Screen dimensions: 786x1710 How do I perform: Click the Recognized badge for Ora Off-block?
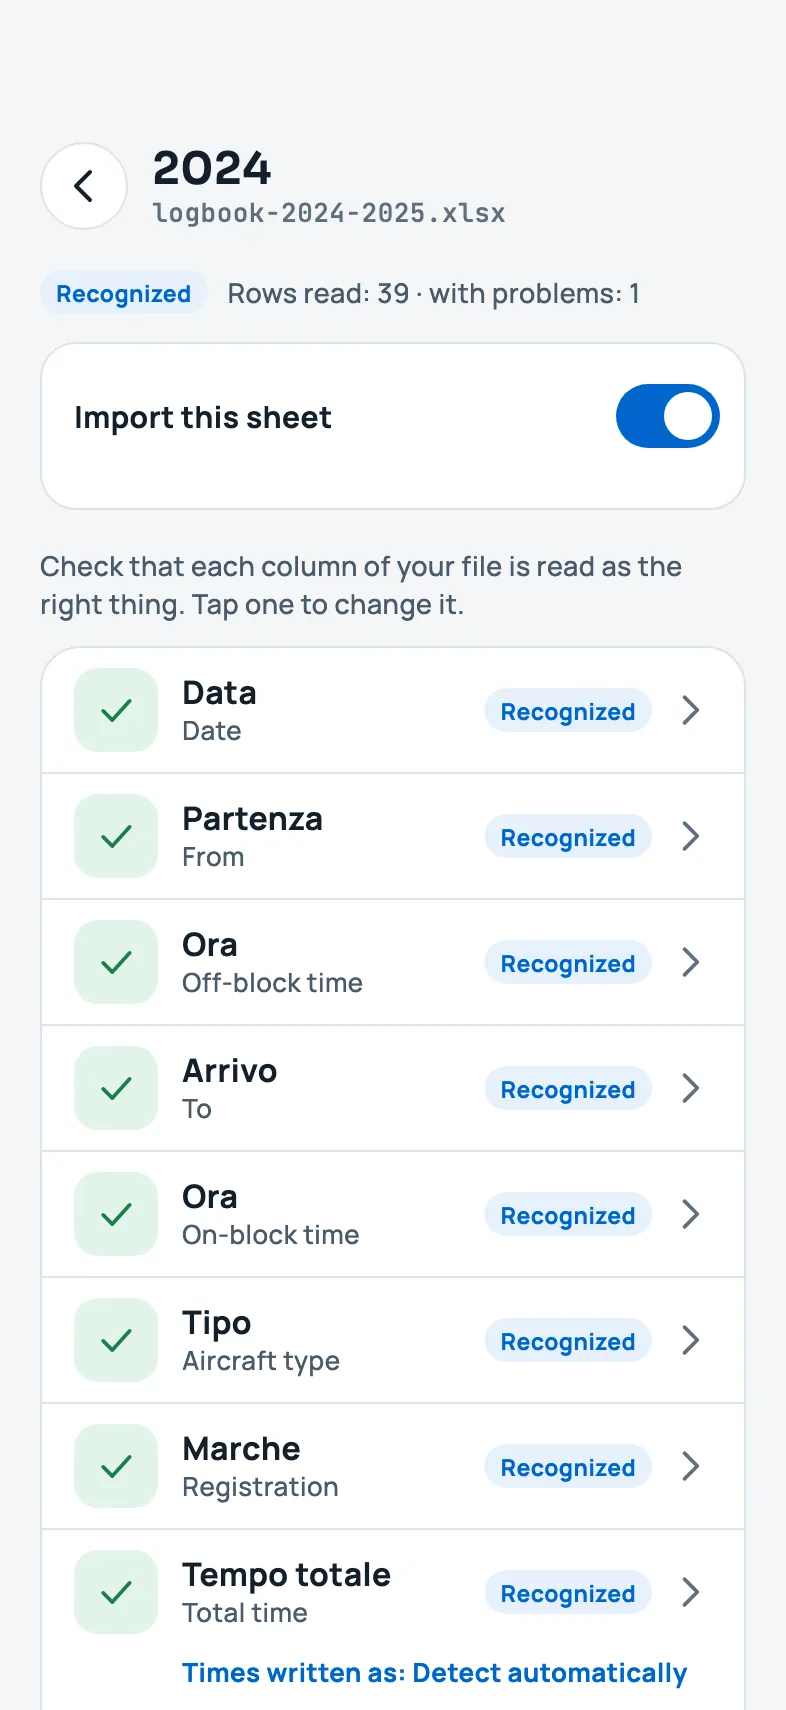point(568,963)
